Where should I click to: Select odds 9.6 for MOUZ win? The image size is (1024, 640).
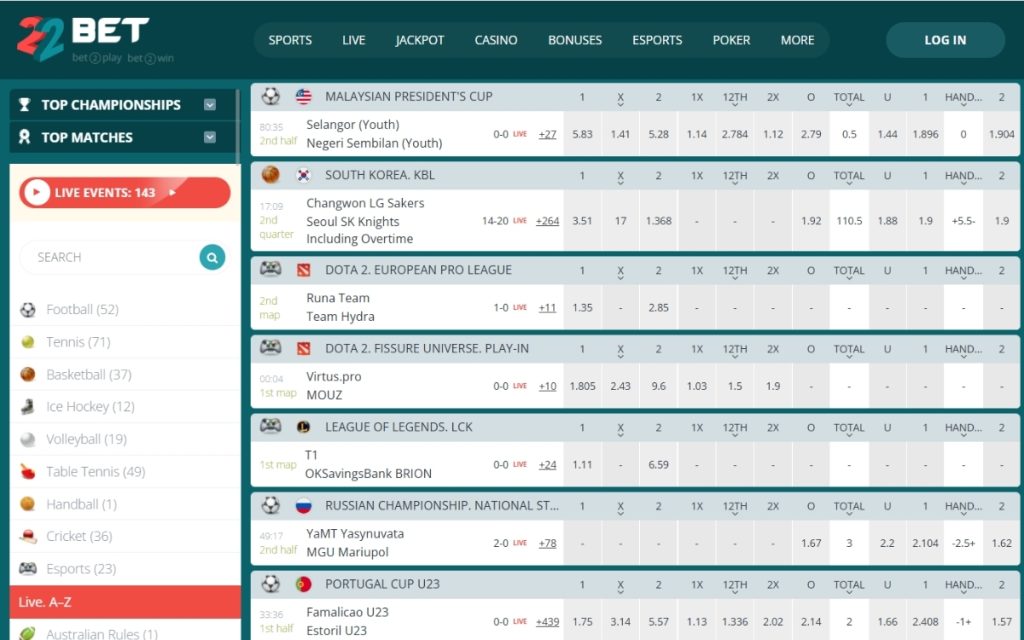click(x=658, y=386)
